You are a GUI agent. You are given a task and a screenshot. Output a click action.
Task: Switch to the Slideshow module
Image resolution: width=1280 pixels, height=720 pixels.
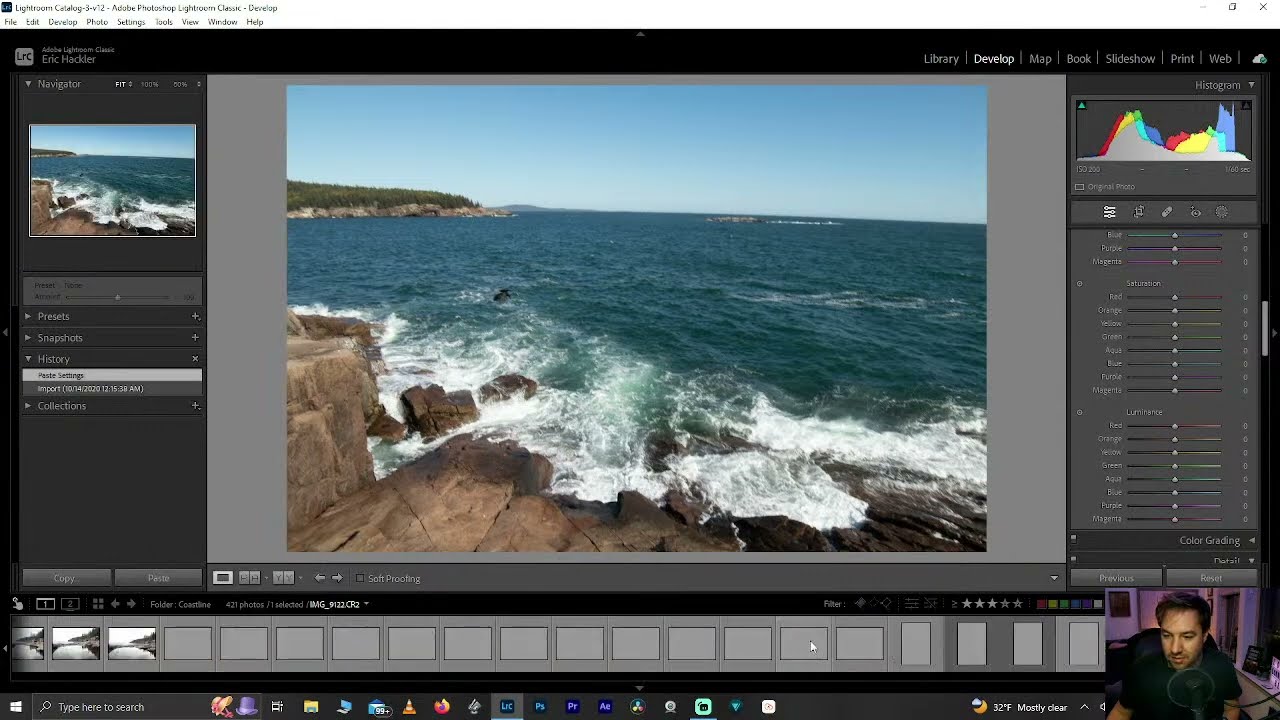[x=1130, y=59]
